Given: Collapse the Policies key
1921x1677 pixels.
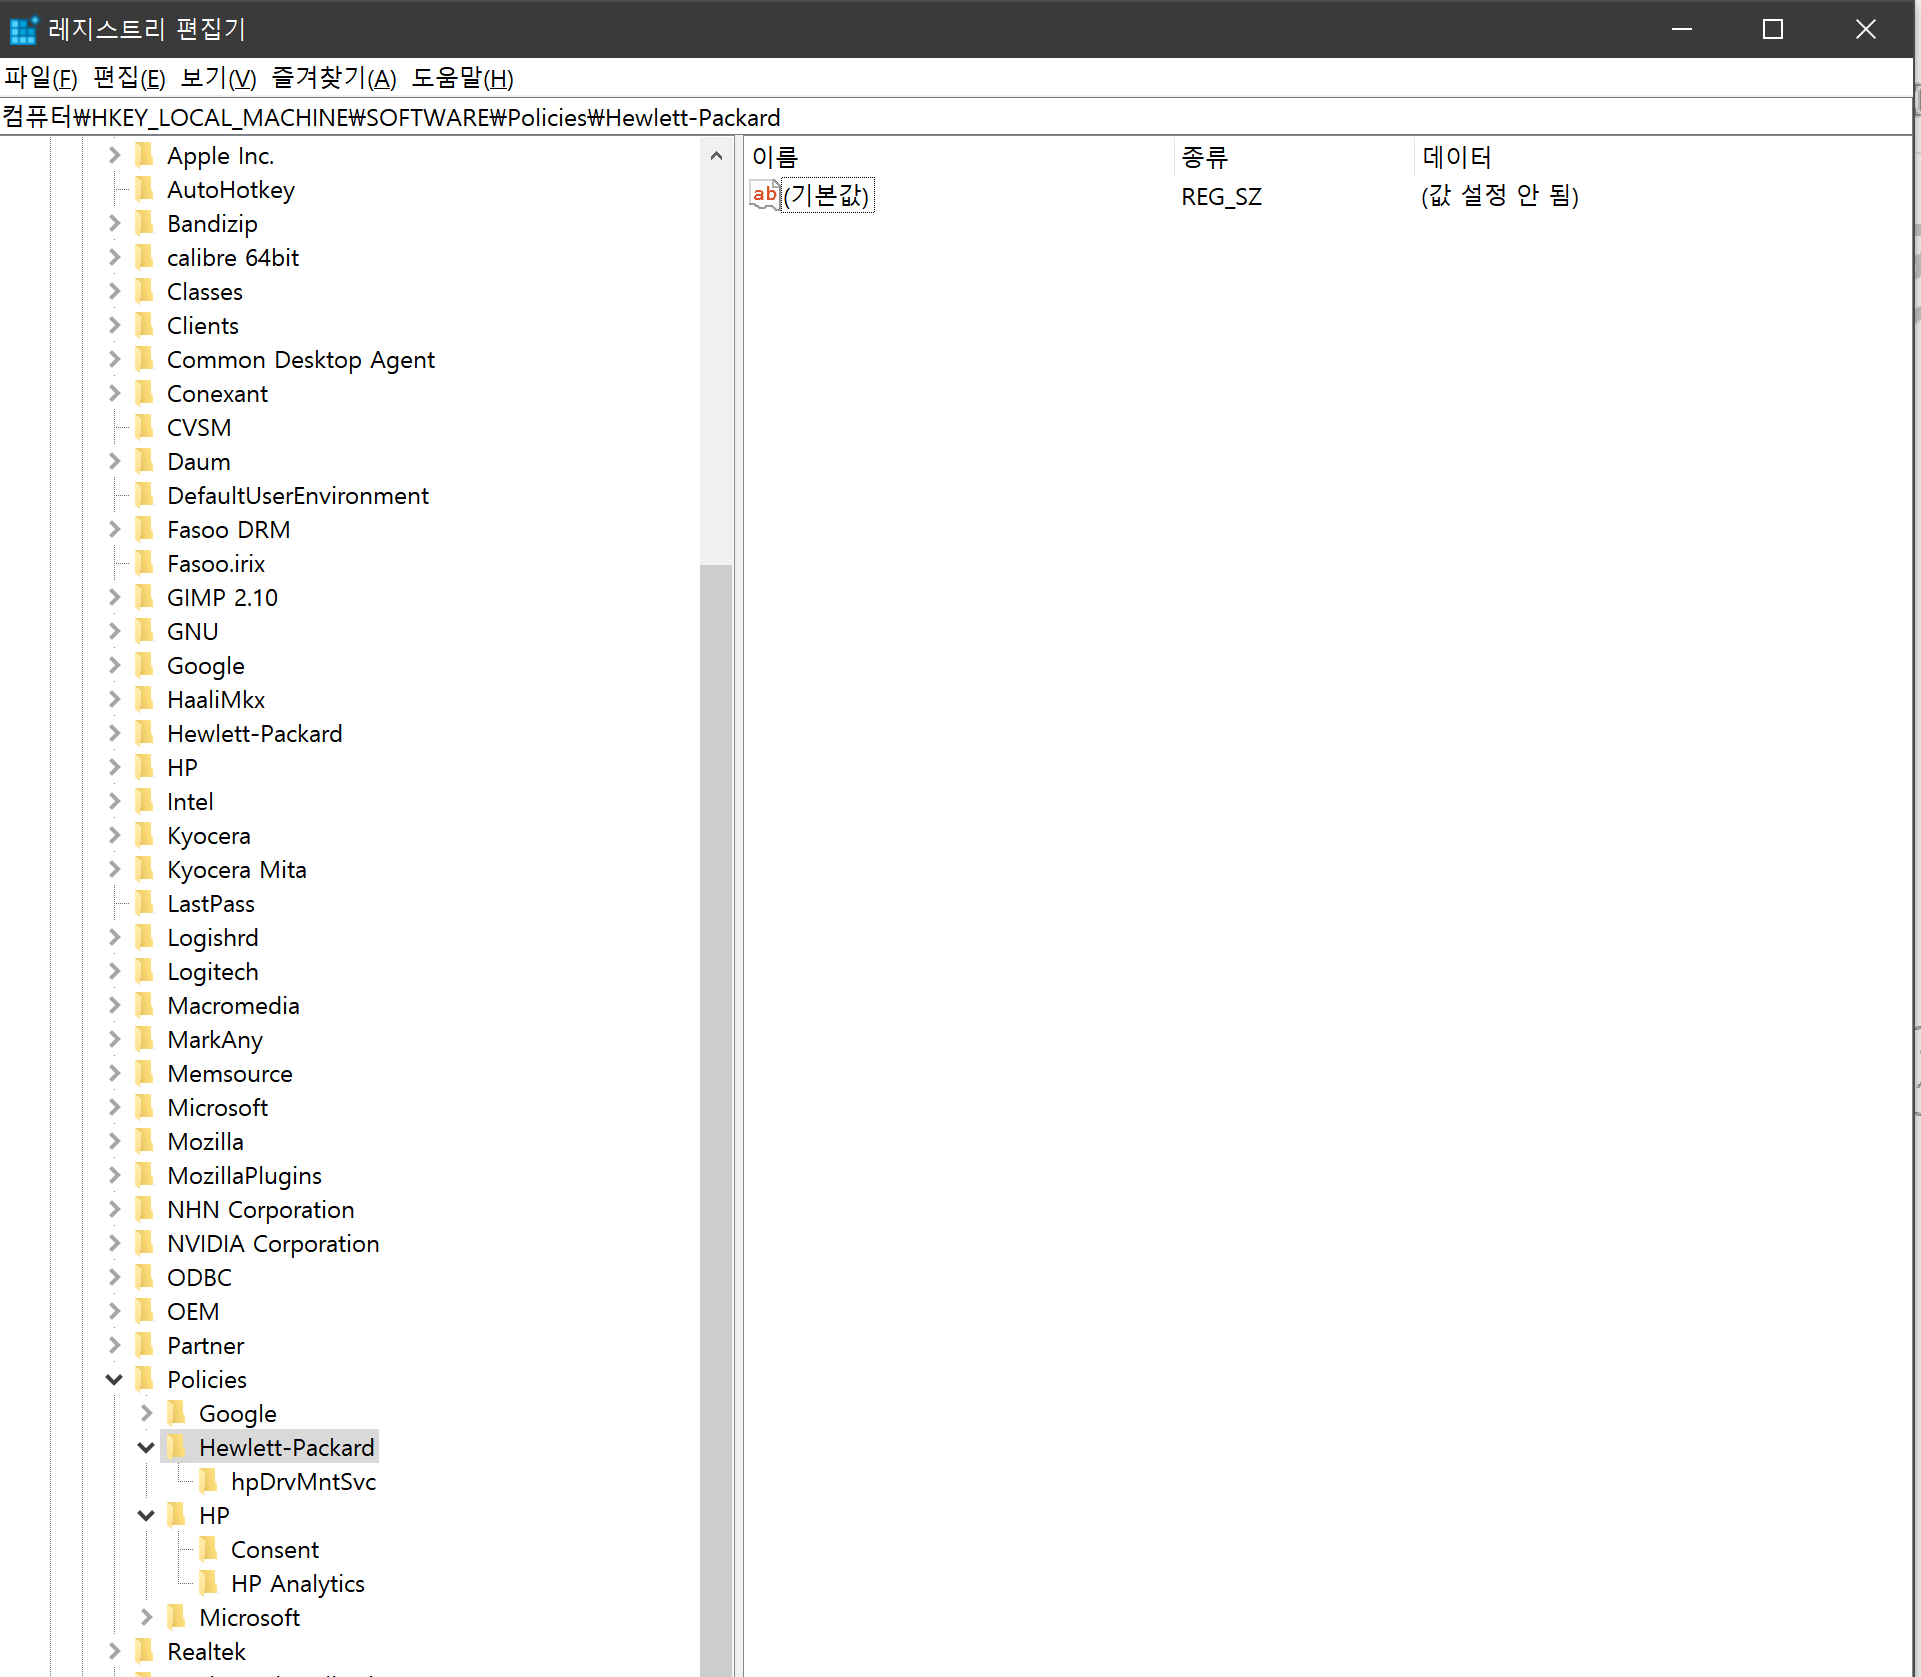Looking at the screenshot, I should pos(114,1379).
